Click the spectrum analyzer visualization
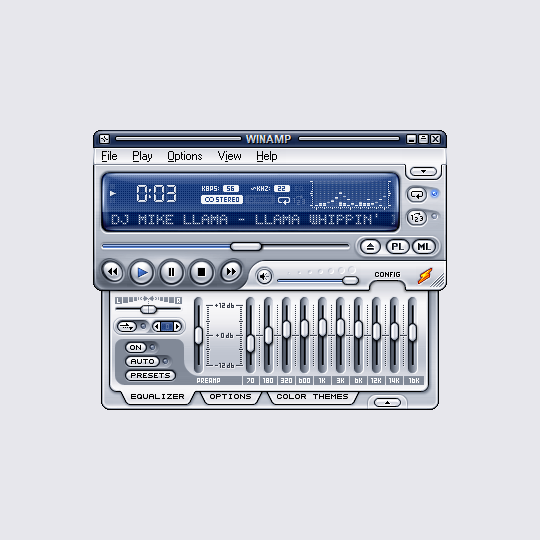Screen dimensions: 540x540 pos(351,195)
